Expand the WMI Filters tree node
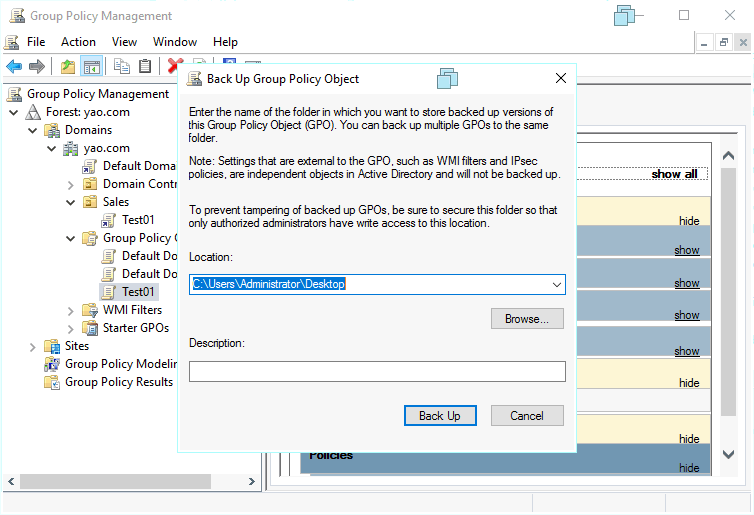Screen dimensions: 754x515 (x=70, y=310)
